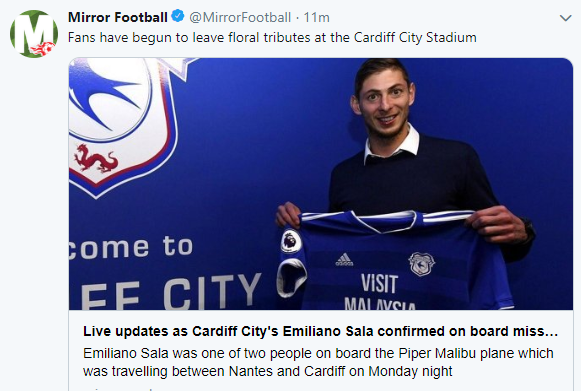The width and height of the screenshot is (581, 391).
Task: Click the Premier League sleeve badge
Action: coord(290,241)
